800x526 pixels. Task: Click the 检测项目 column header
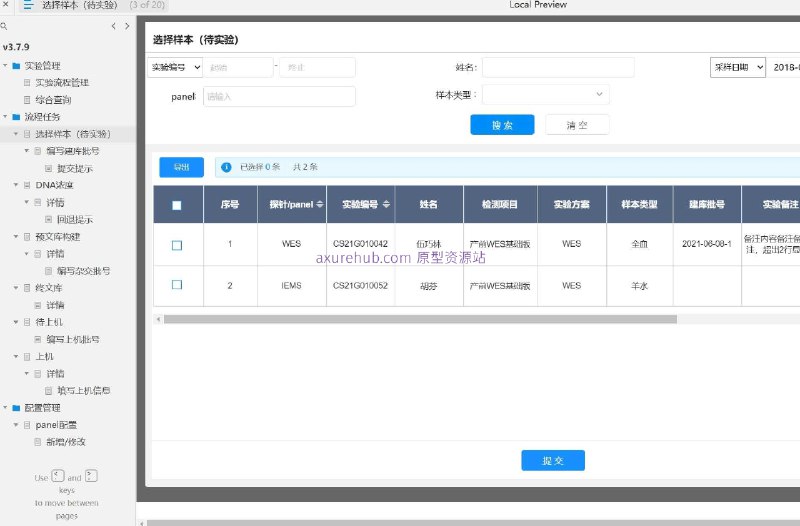click(500, 204)
